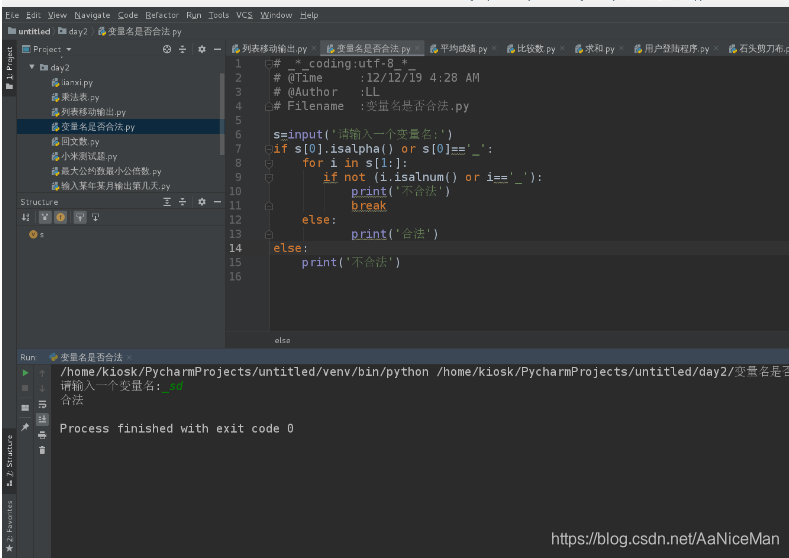Hide the Structure panel with the minus icon
789x558 pixels.
click(x=217, y=202)
